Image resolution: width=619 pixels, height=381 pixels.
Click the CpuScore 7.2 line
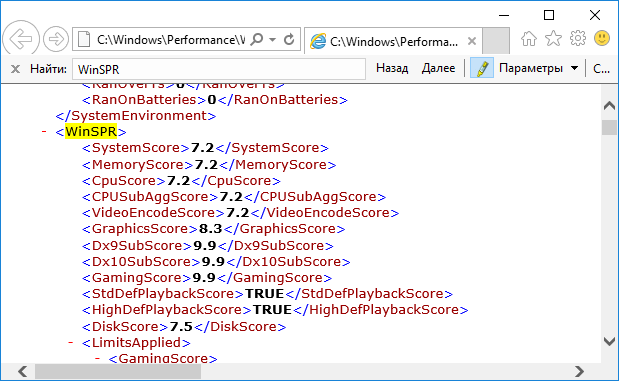[182, 180]
